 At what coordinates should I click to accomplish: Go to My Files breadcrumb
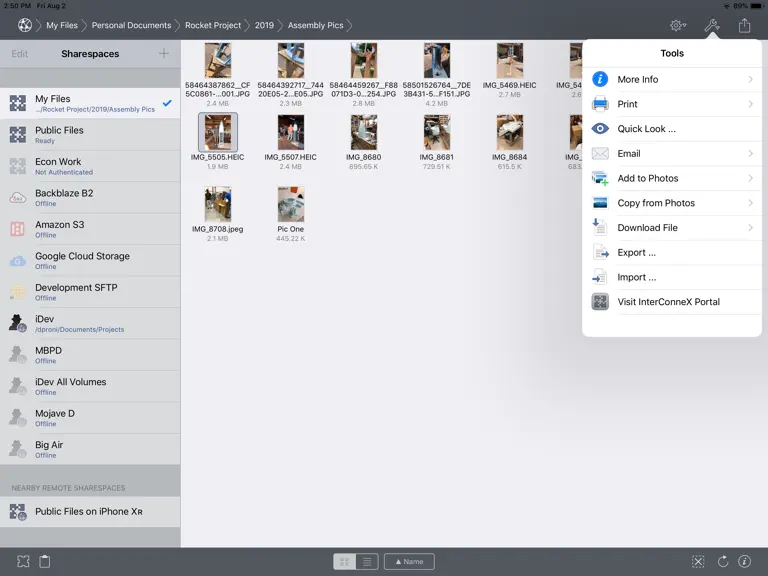[x=62, y=25]
